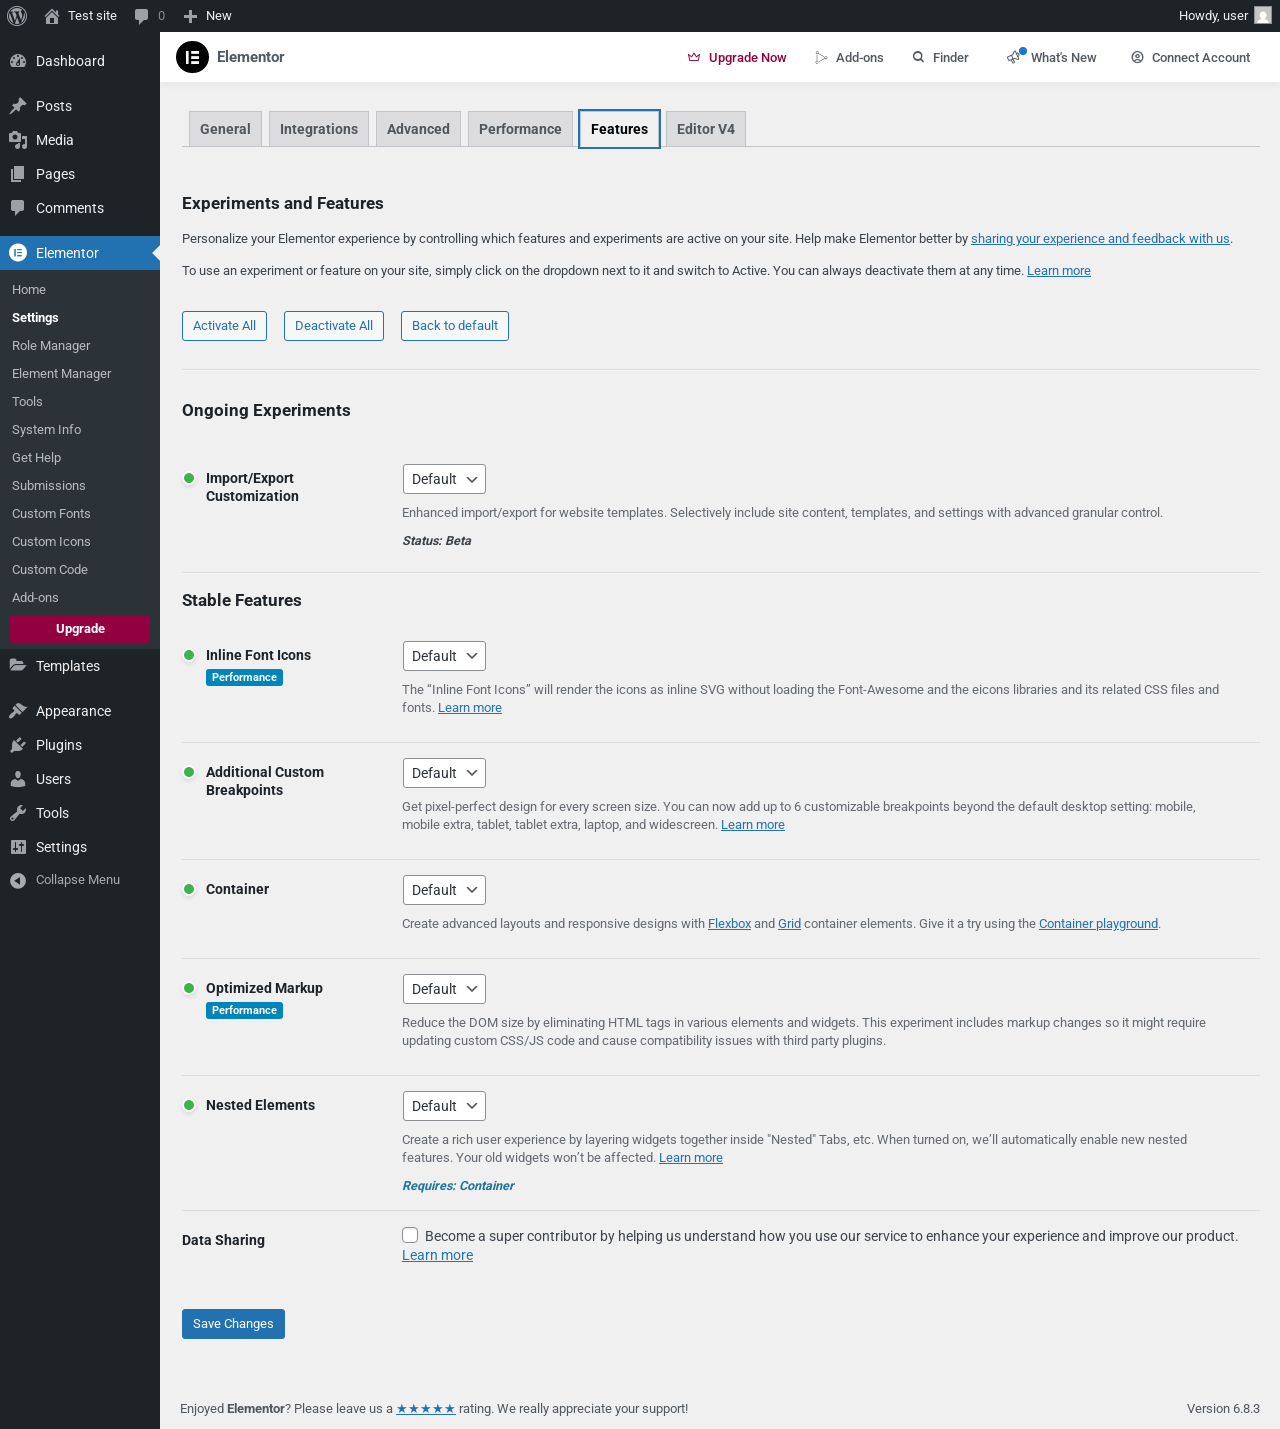1280x1429 pixels.
Task: Click the red Upgrade button in sidebar
Action: 80,629
